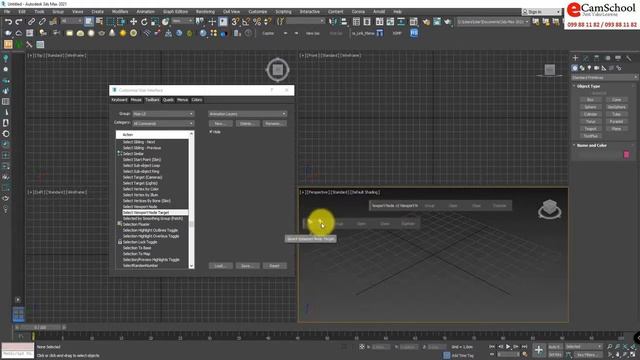Click the Undo arrow in main toolbar
This screenshot has width=640, height=360.
(x=8, y=22)
